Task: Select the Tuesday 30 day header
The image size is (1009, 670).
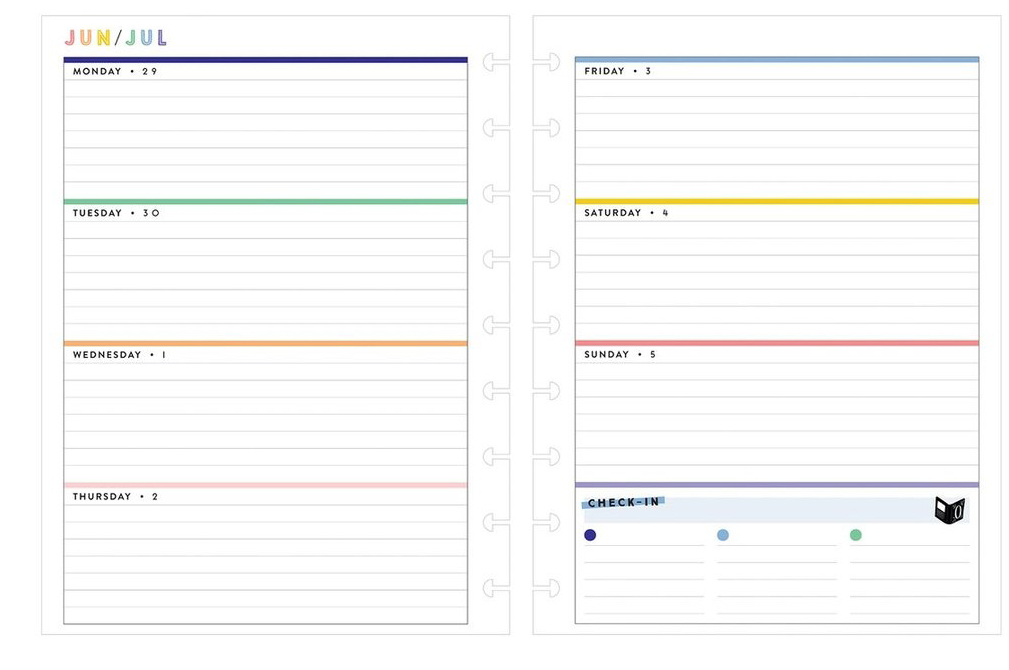Action: (116, 213)
